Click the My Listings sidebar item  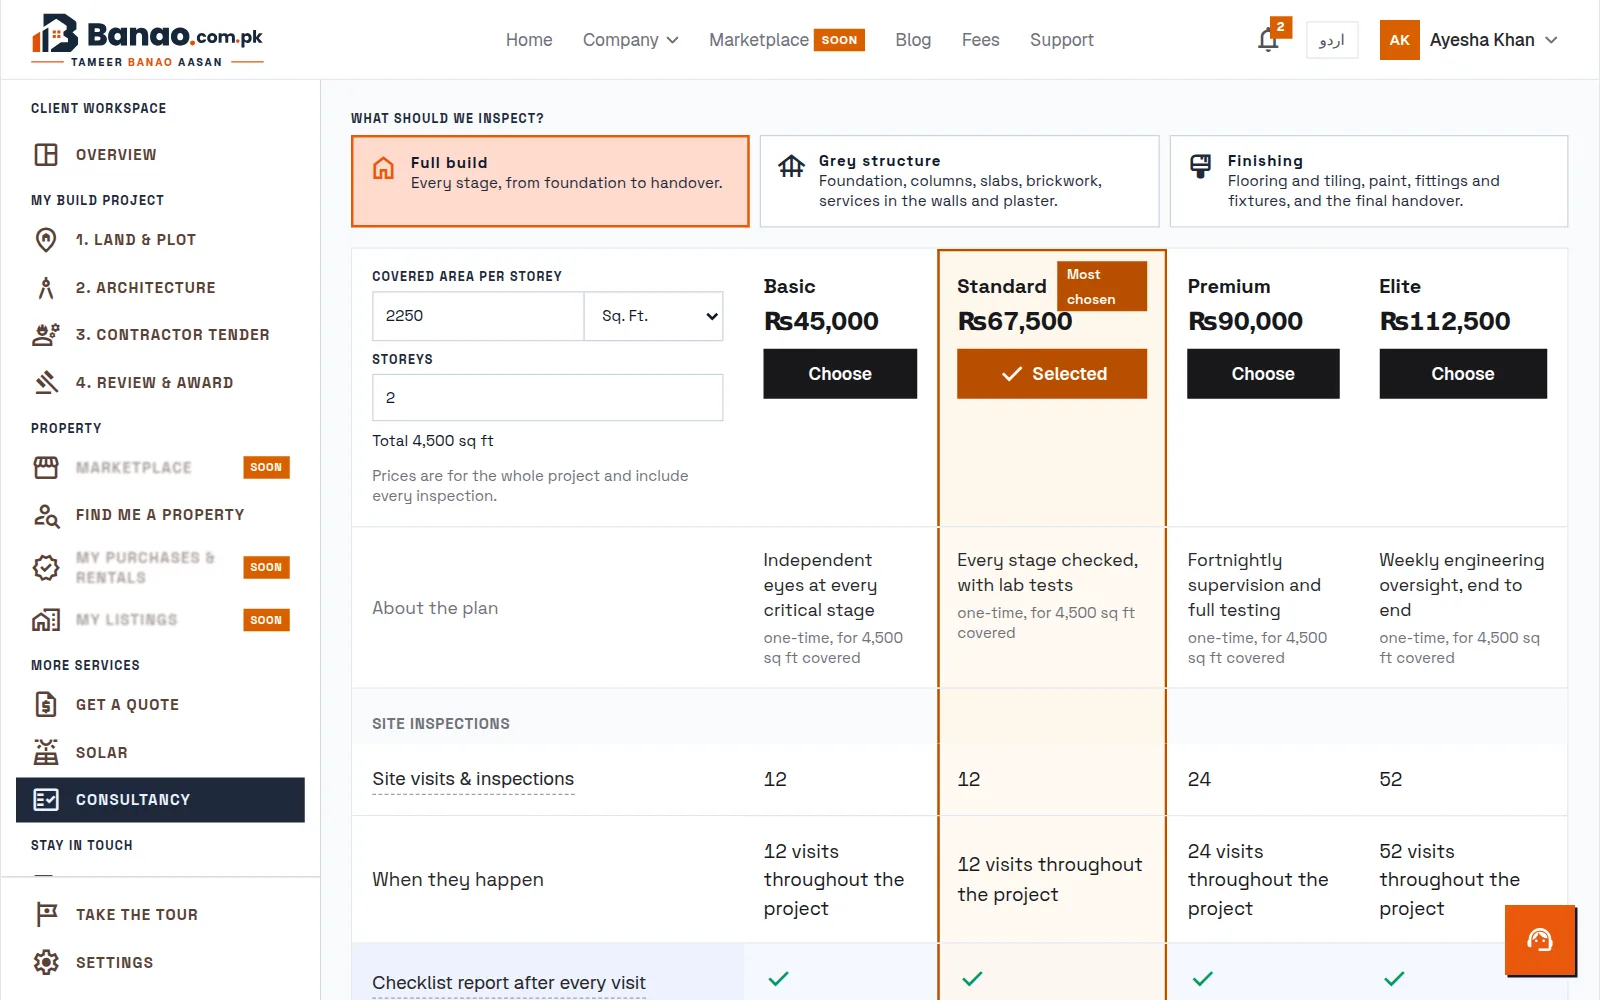pyautogui.click(x=160, y=620)
